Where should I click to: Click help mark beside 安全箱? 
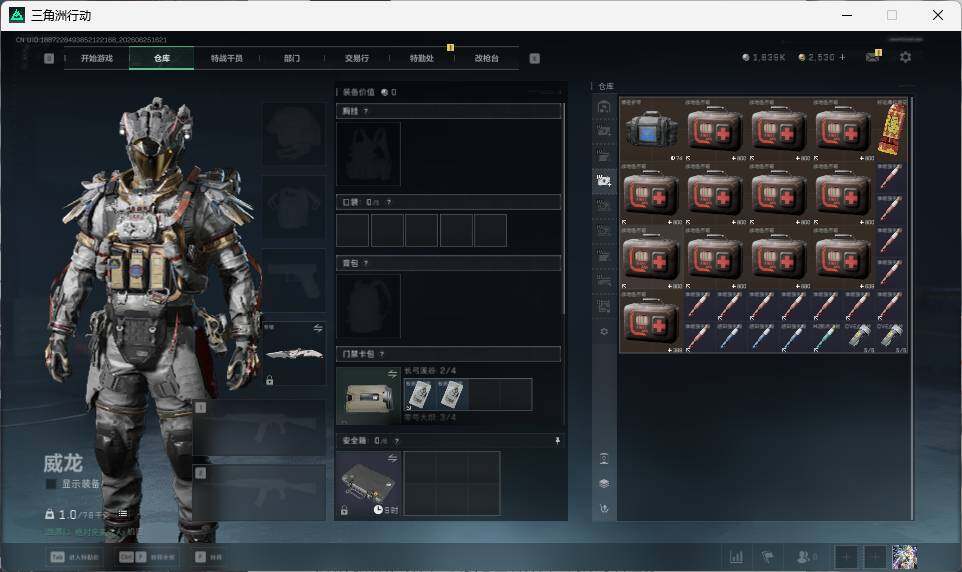pyautogui.click(x=396, y=441)
